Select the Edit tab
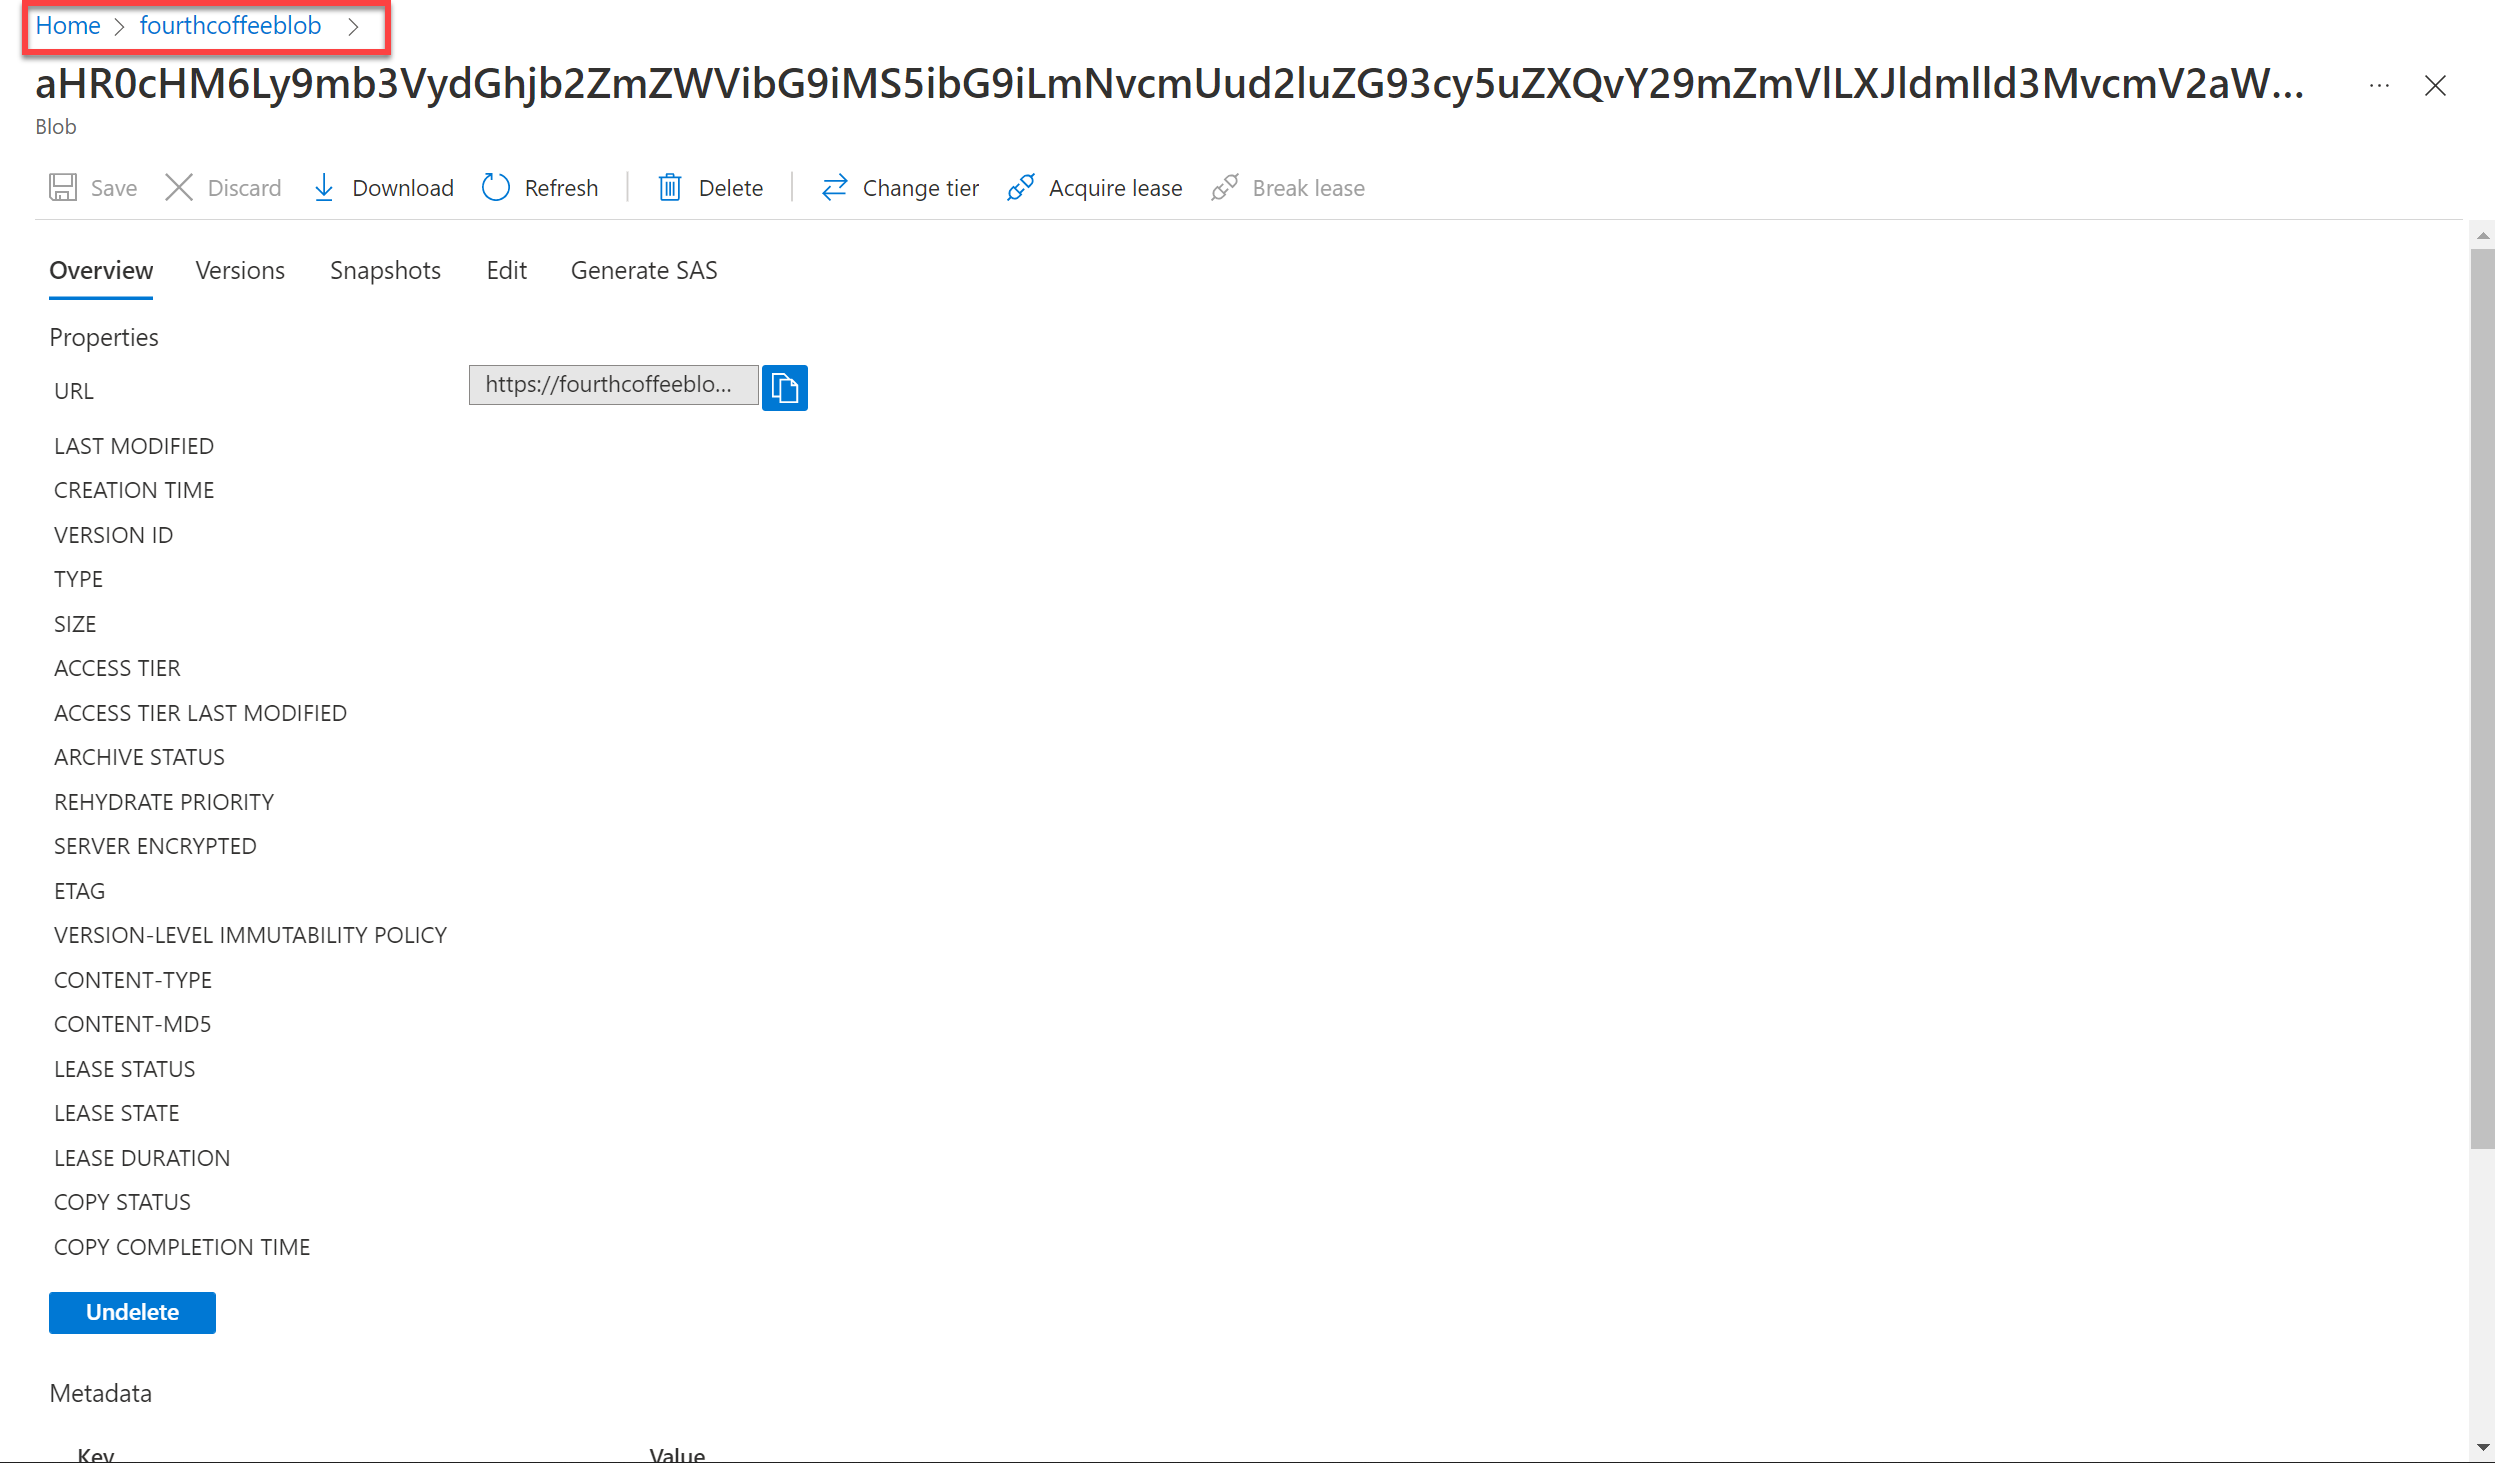 (505, 270)
